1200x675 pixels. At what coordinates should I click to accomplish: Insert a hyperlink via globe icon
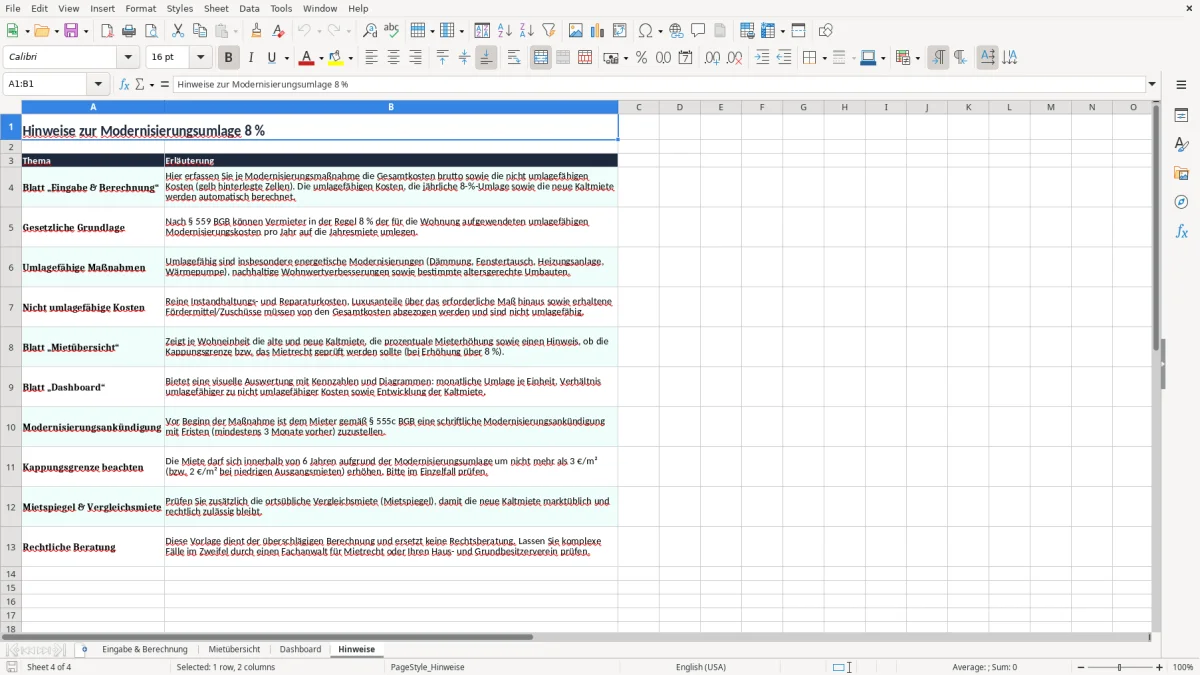pyautogui.click(x=676, y=31)
